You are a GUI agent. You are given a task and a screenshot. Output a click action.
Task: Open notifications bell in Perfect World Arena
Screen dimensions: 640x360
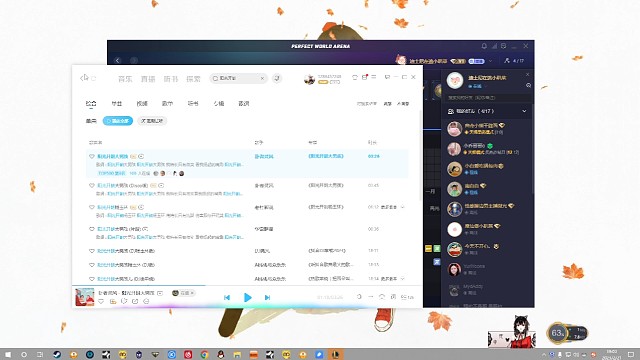click(x=484, y=46)
